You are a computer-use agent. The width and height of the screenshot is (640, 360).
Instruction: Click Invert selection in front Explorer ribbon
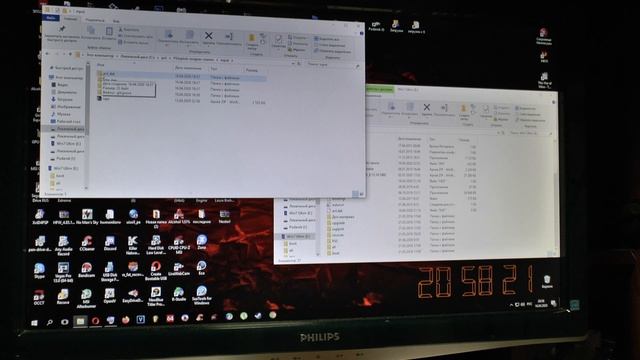click(332, 51)
